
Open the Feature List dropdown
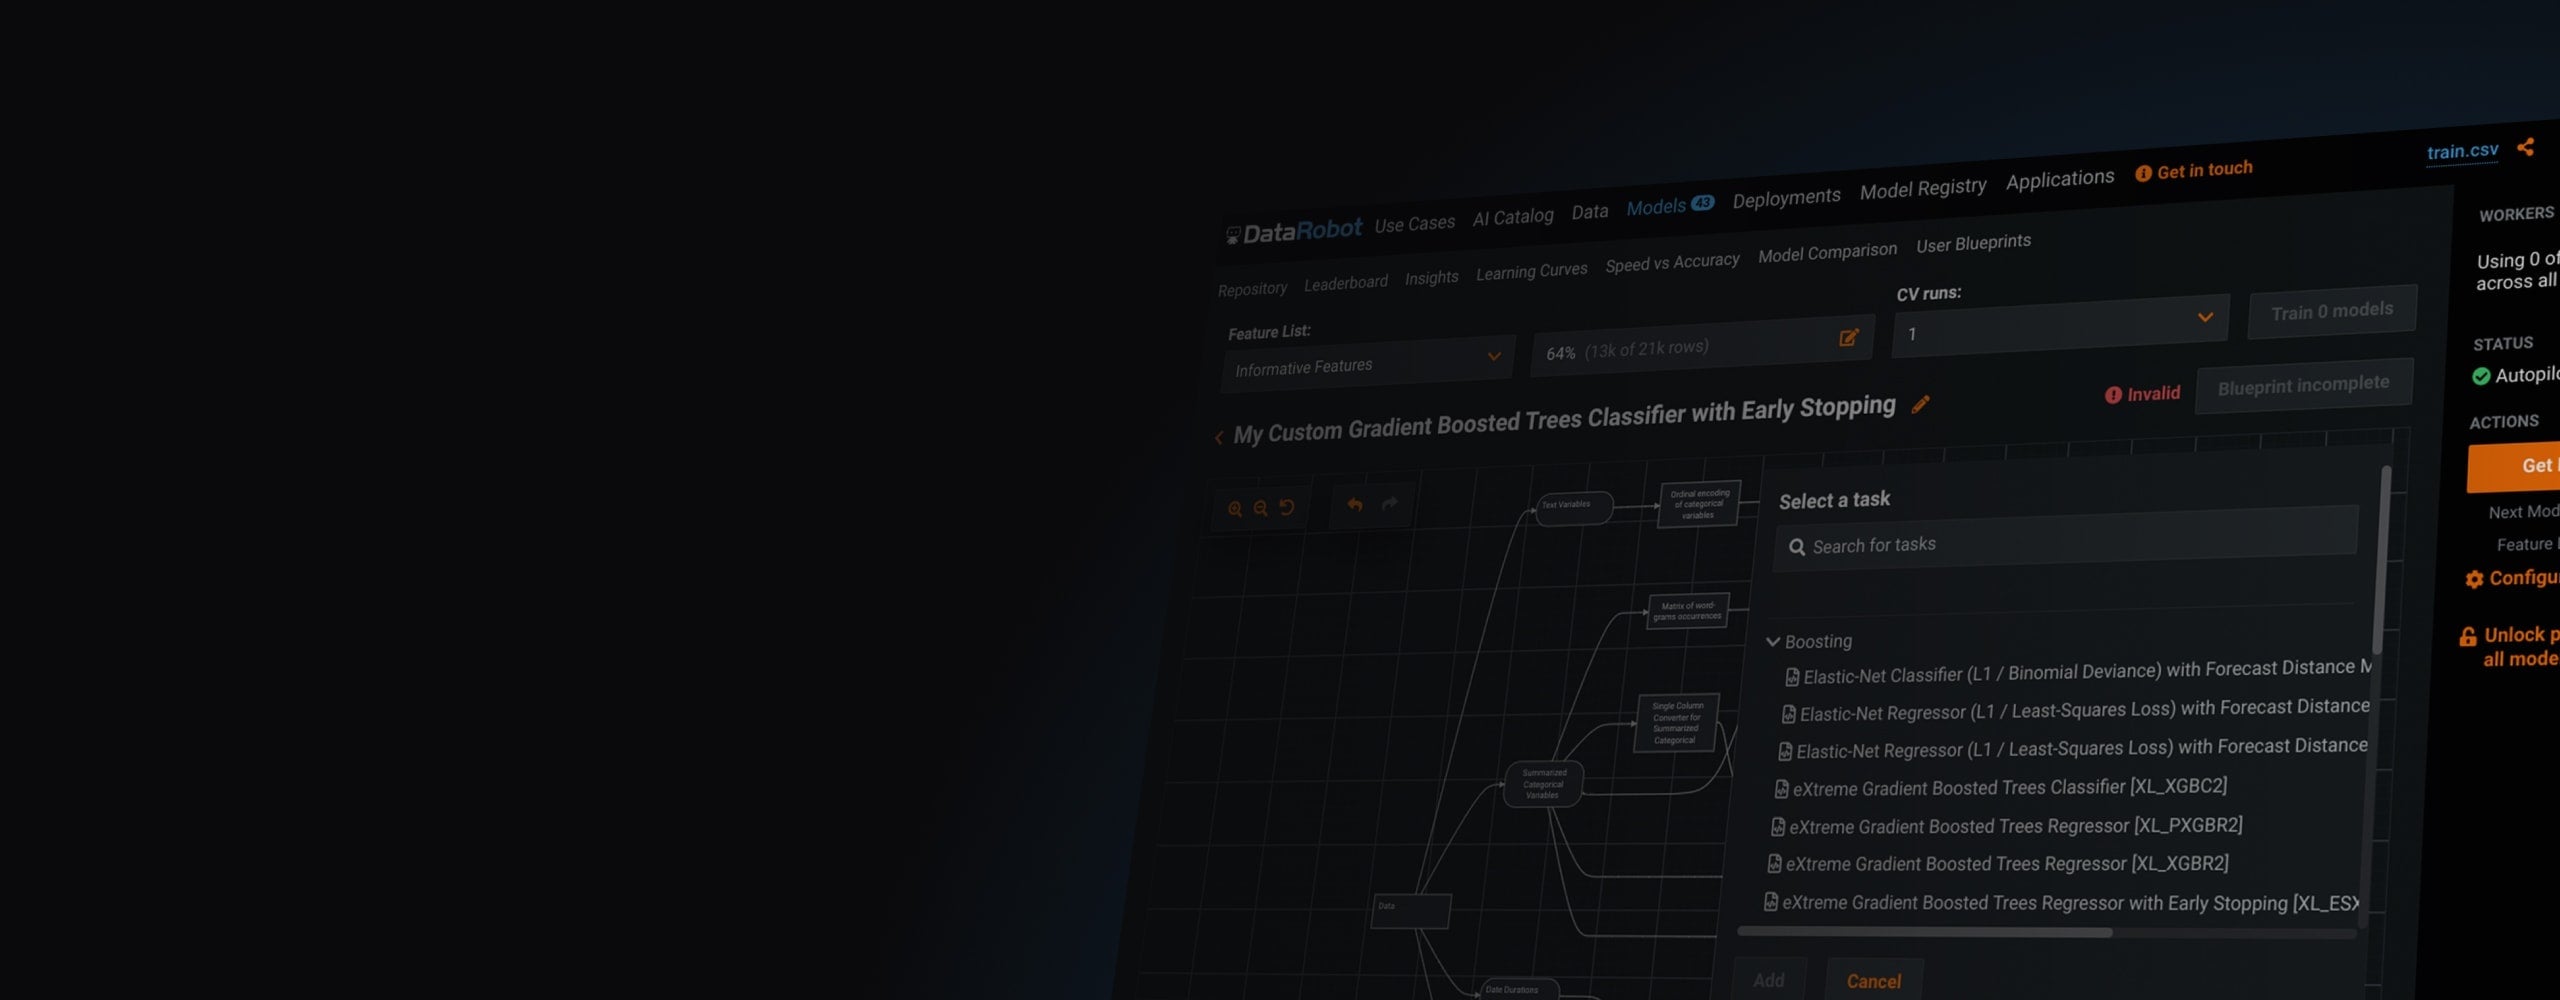coord(1367,362)
